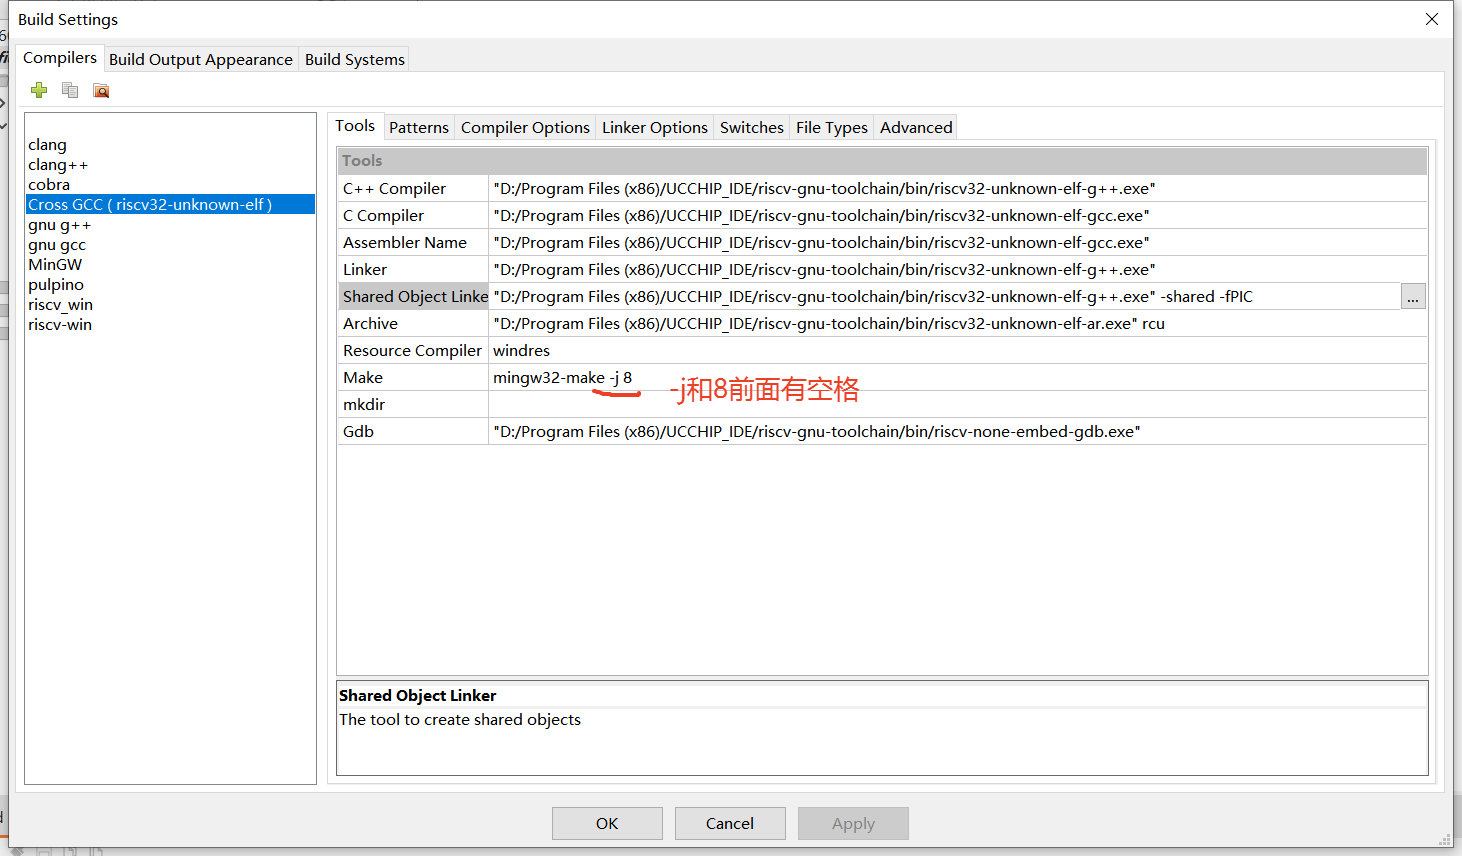Click the Assembler Name row label
The height and width of the screenshot is (856, 1462).
413,242
